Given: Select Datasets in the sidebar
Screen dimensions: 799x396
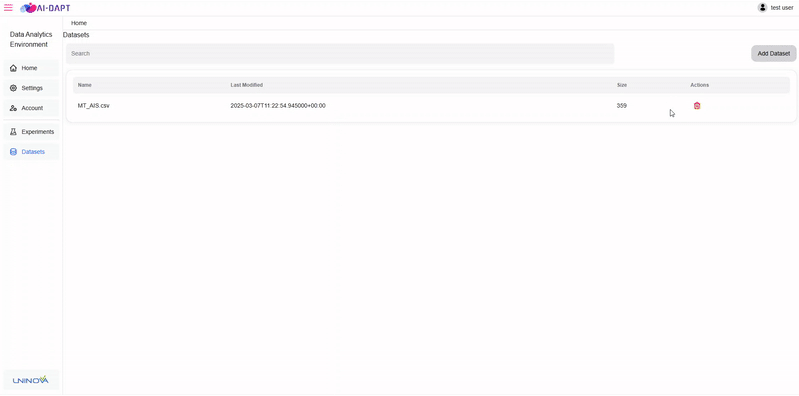Looking at the screenshot, I should [x=31, y=152].
